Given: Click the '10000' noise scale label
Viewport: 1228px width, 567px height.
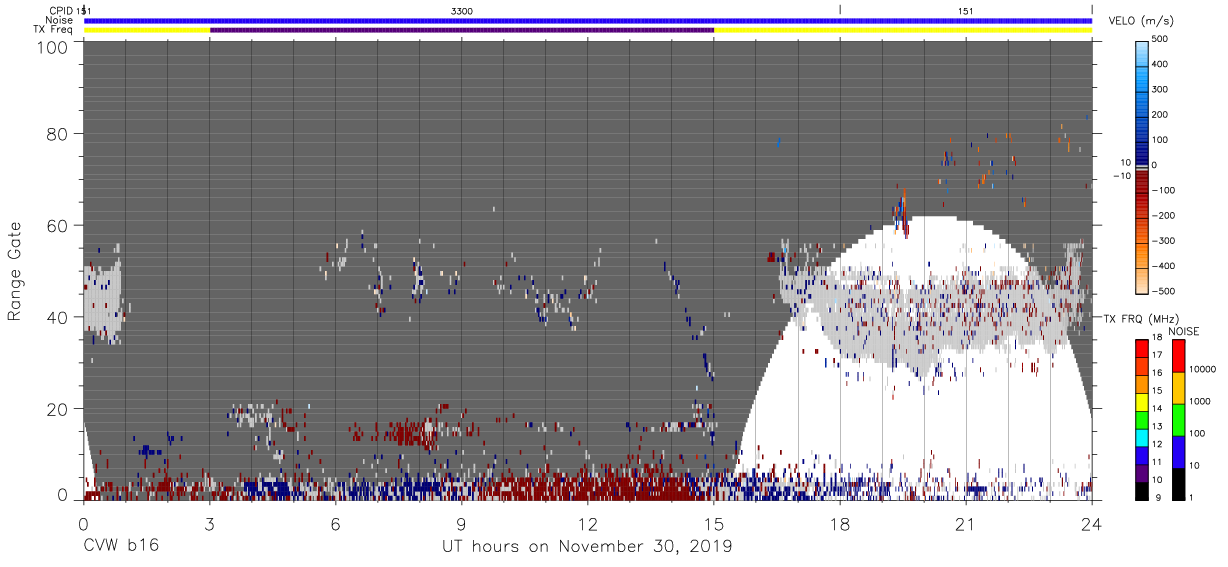Looking at the screenshot, I should coord(1205,369).
